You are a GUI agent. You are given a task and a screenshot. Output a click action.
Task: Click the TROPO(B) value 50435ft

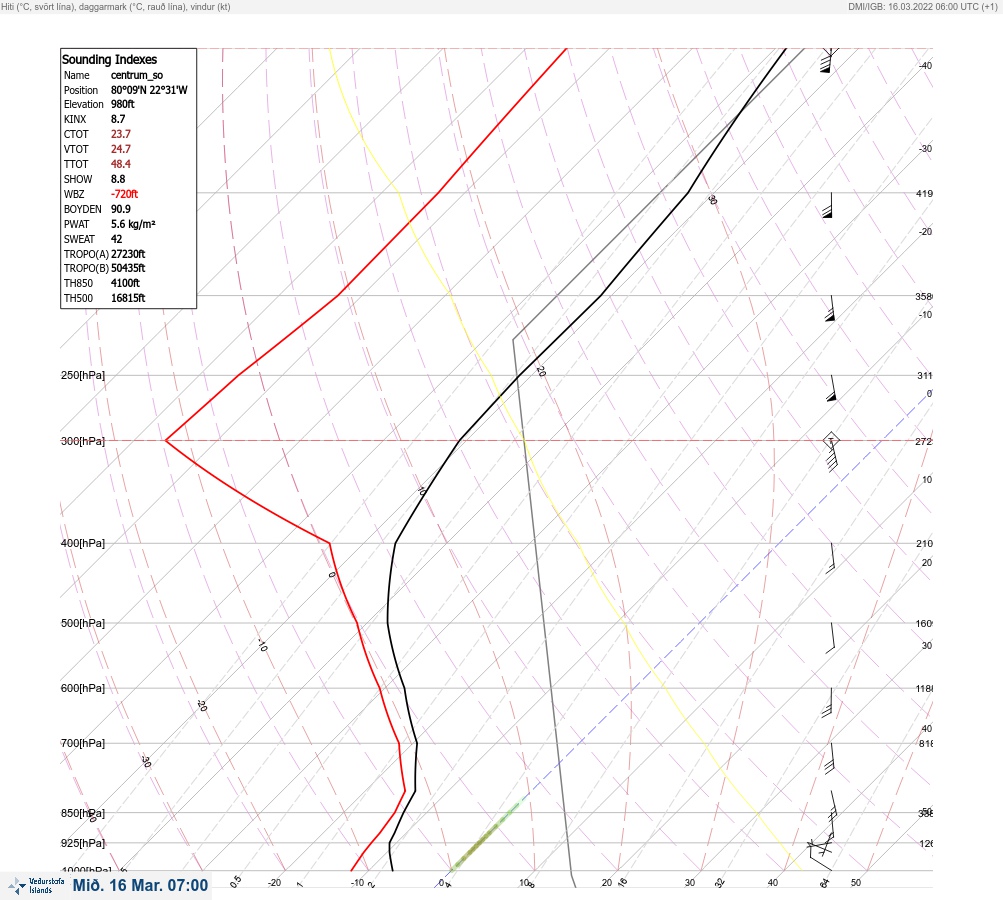[128, 268]
